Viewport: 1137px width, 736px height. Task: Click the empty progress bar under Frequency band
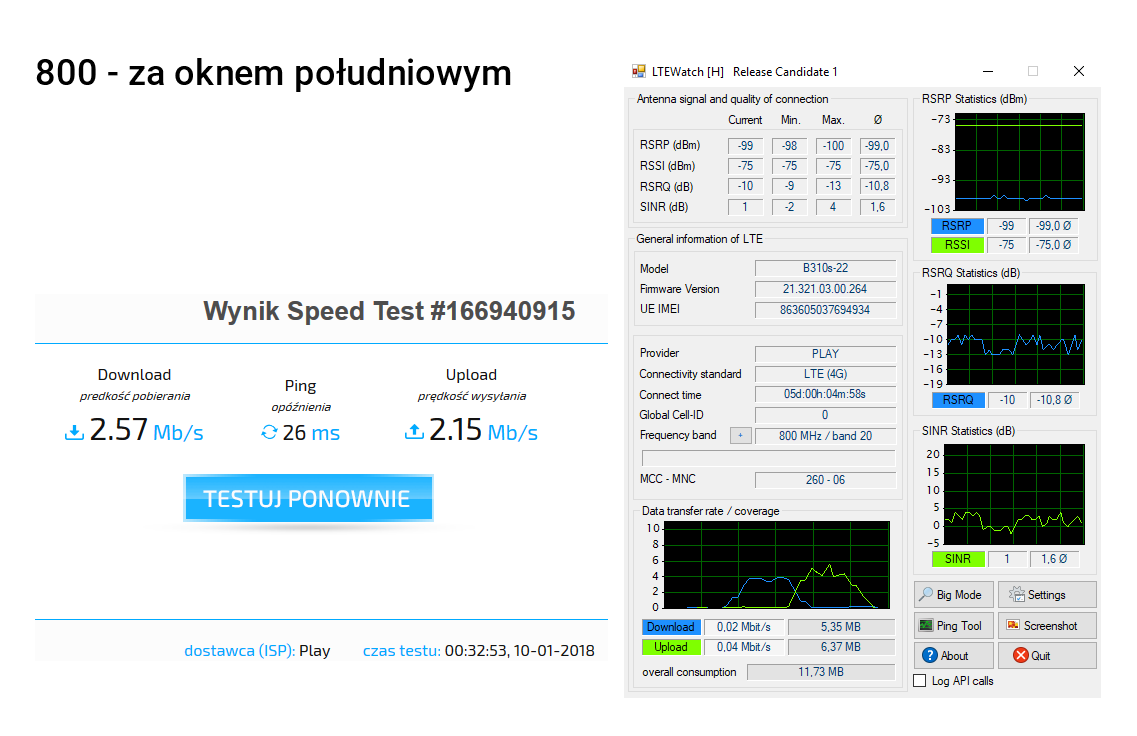tap(769, 458)
